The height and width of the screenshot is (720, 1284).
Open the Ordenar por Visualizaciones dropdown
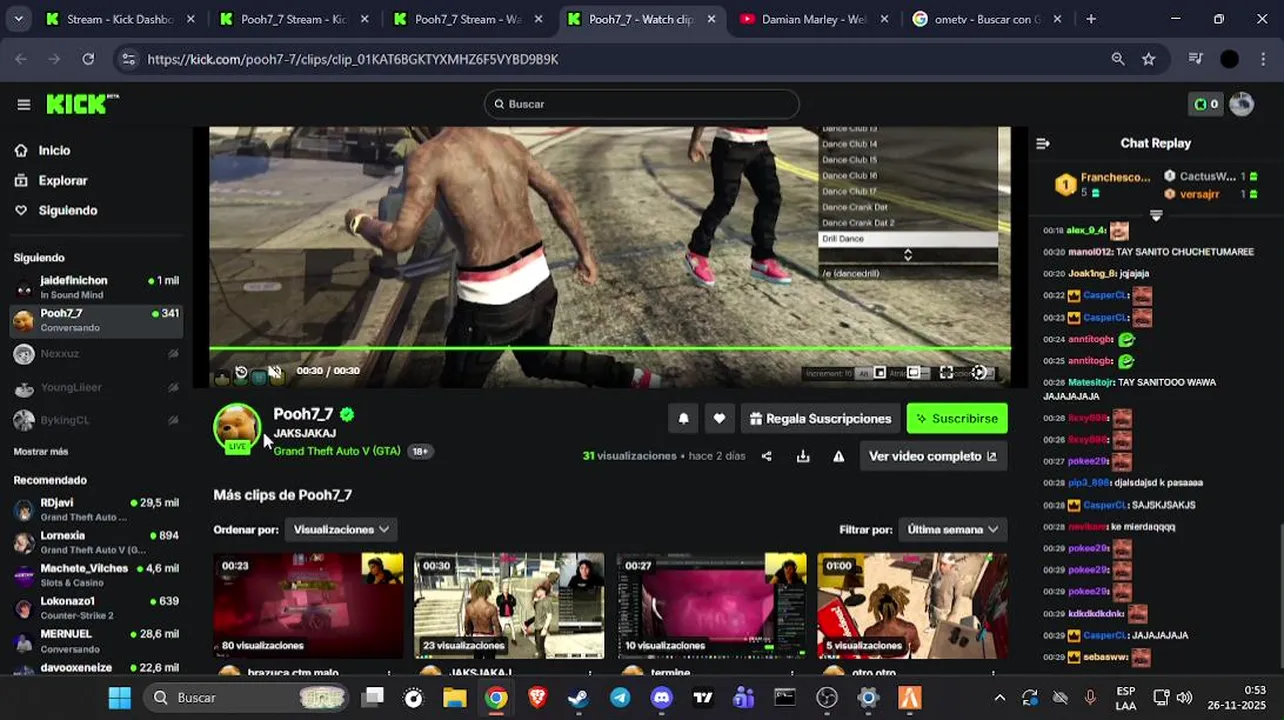(x=341, y=529)
